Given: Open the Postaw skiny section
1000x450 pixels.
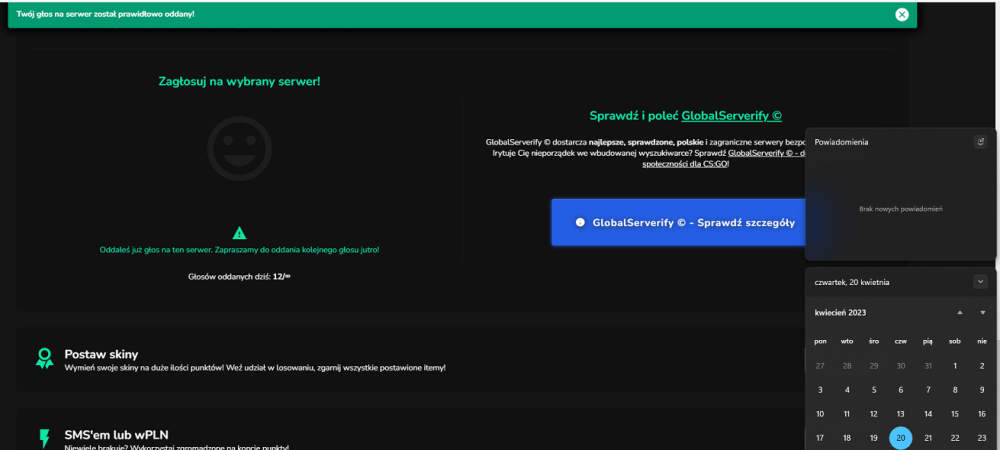Looking at the screenshot, I should coord(411,360).
